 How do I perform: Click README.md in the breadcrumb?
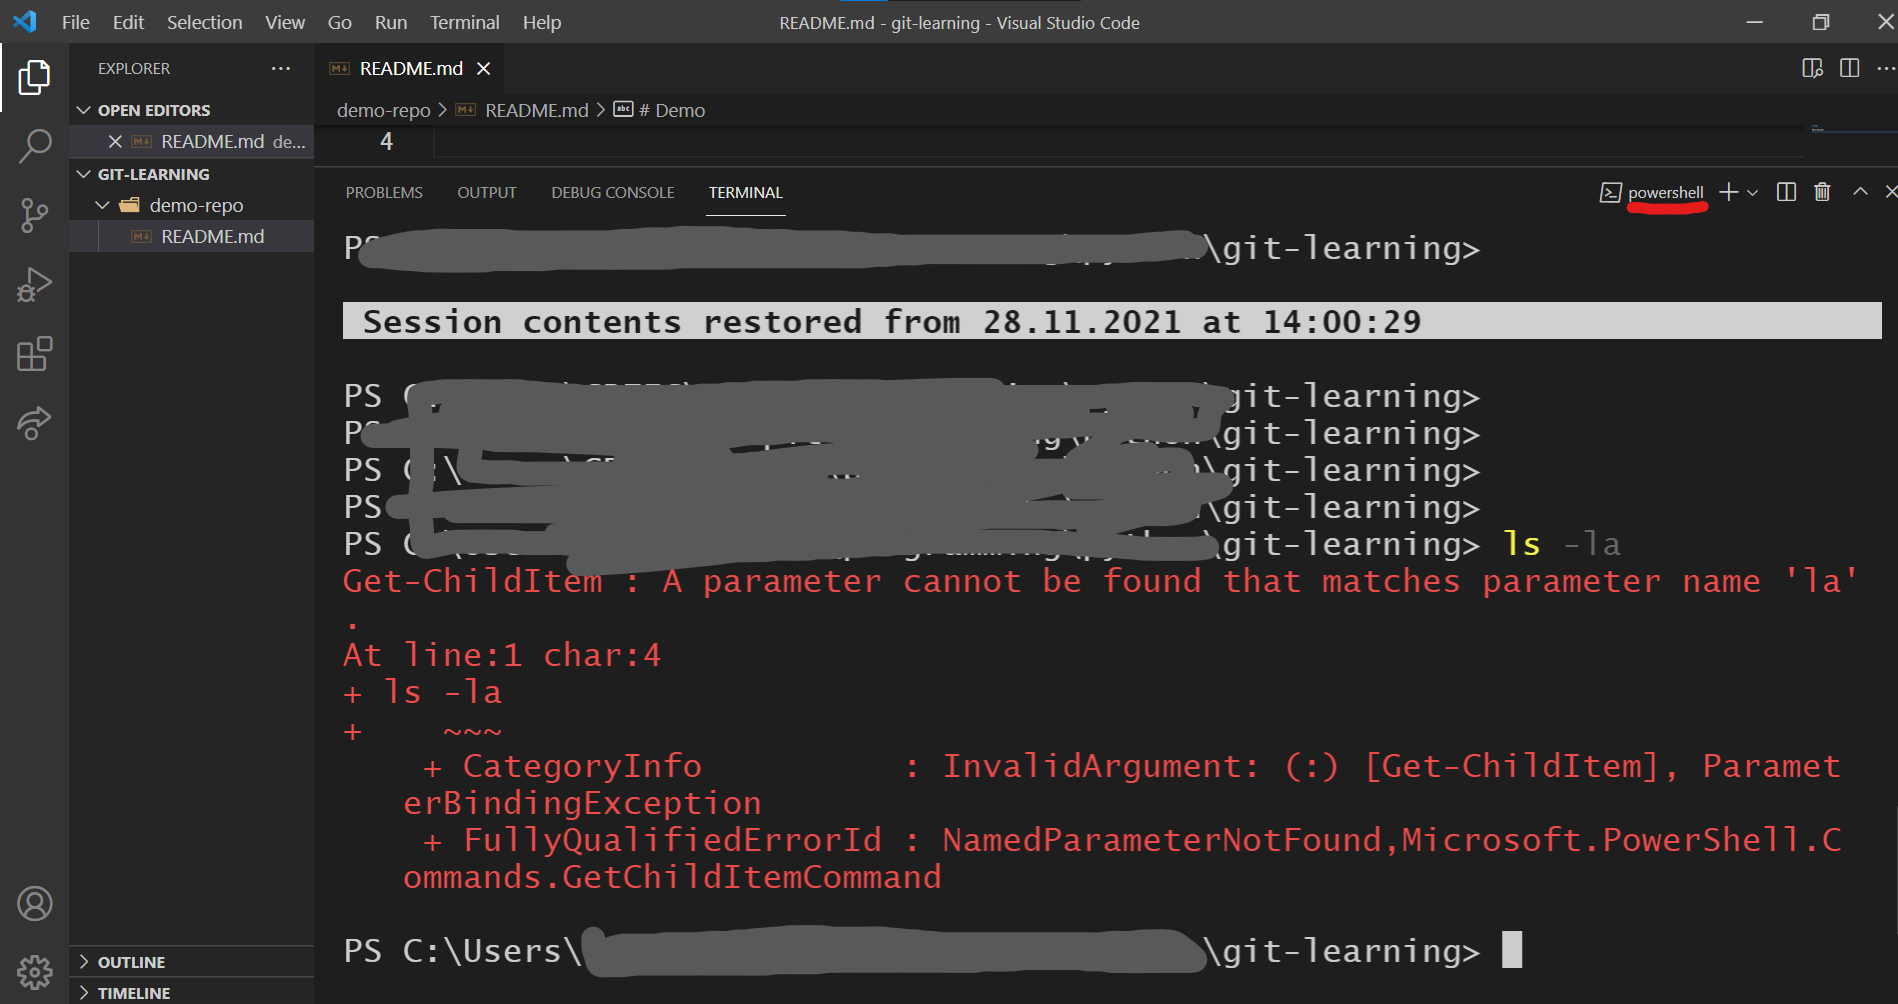536,110
